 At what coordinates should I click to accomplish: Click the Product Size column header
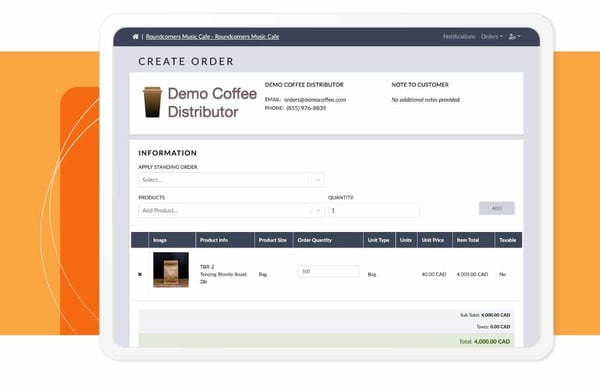(272, 240)
